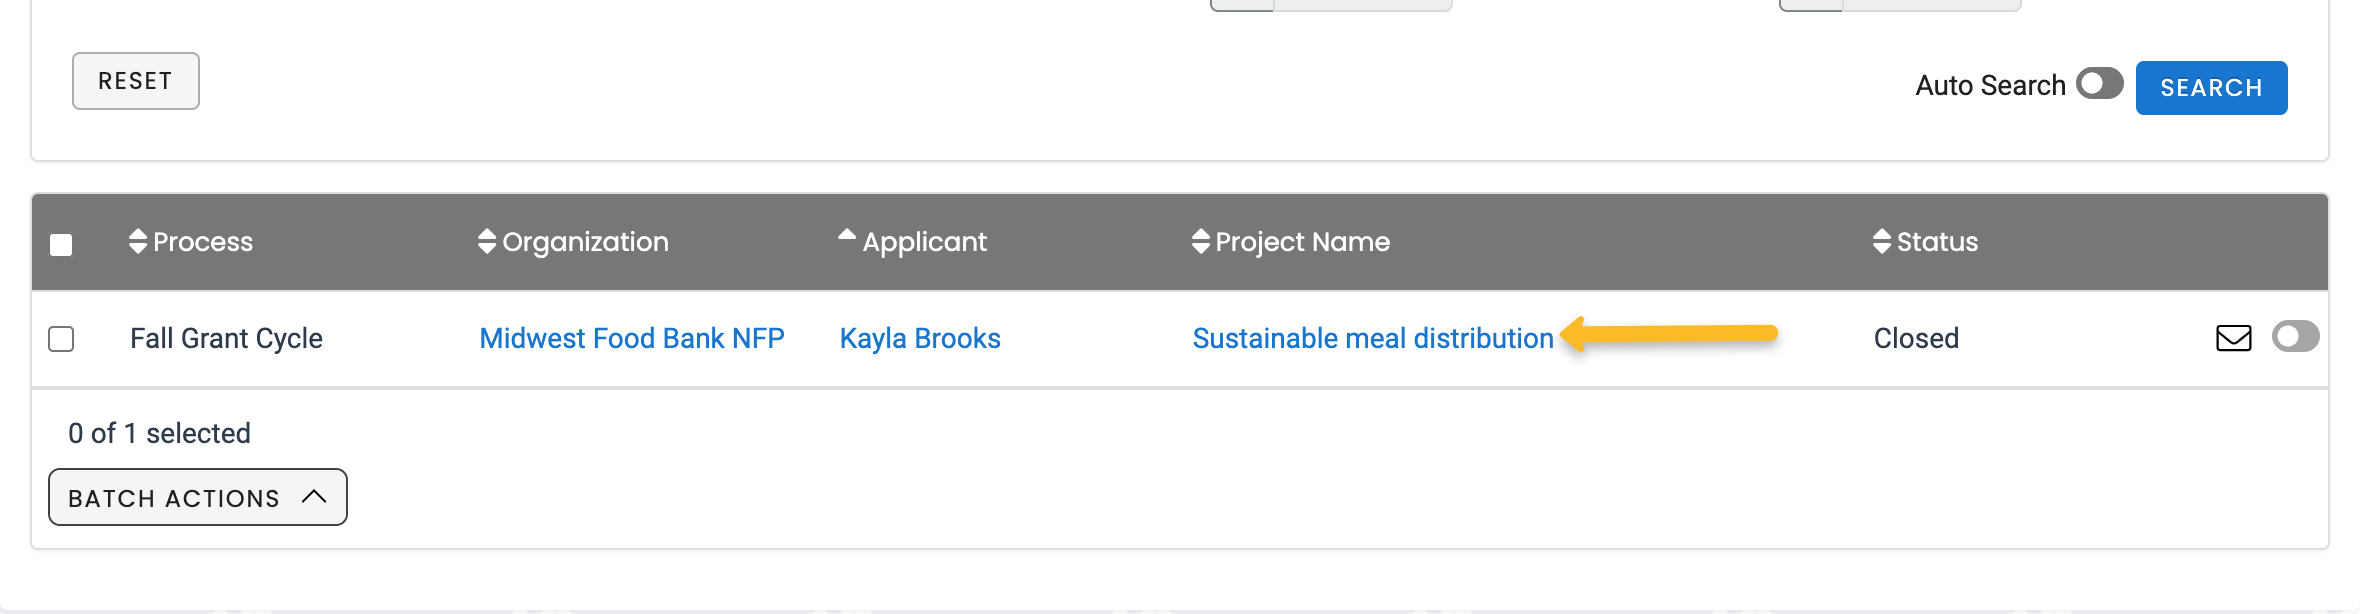
Task: Click the Organization column sort arrows
Action: point(487,242)
